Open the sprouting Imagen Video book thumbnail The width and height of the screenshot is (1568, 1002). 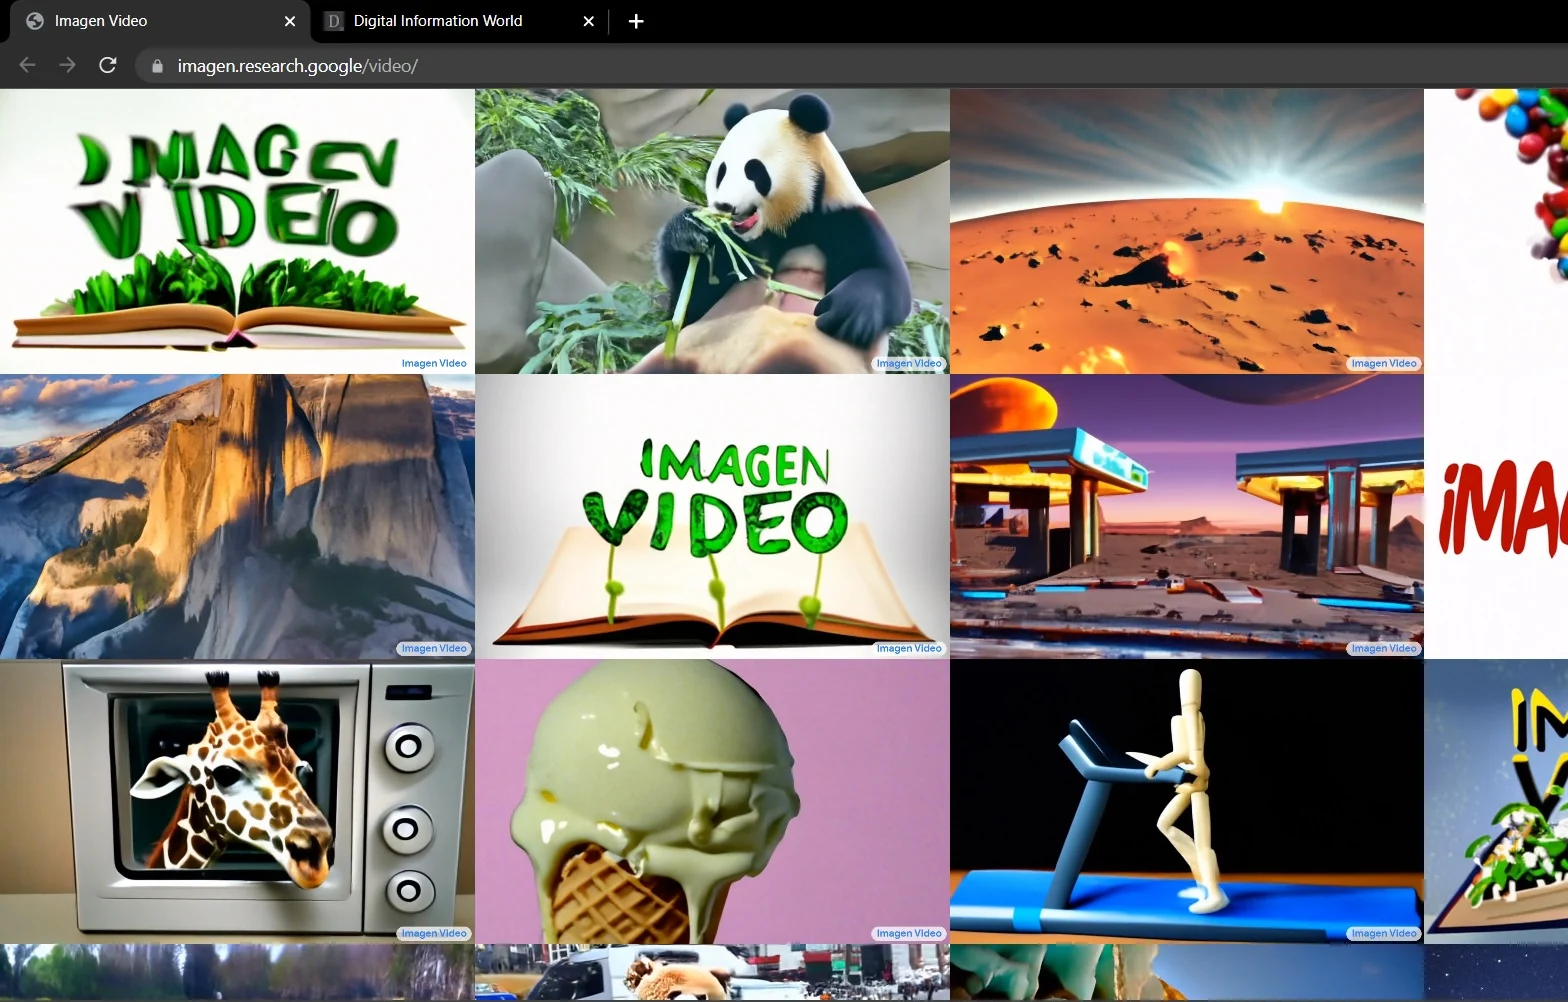(x=712, y=516)
